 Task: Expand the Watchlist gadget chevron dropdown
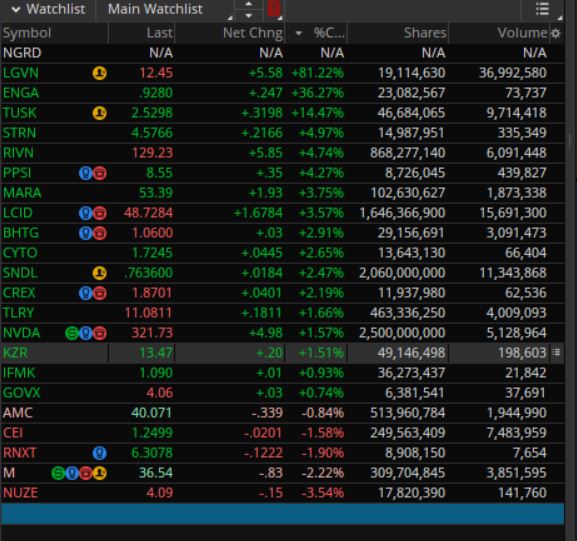click(x=15, y=9)
